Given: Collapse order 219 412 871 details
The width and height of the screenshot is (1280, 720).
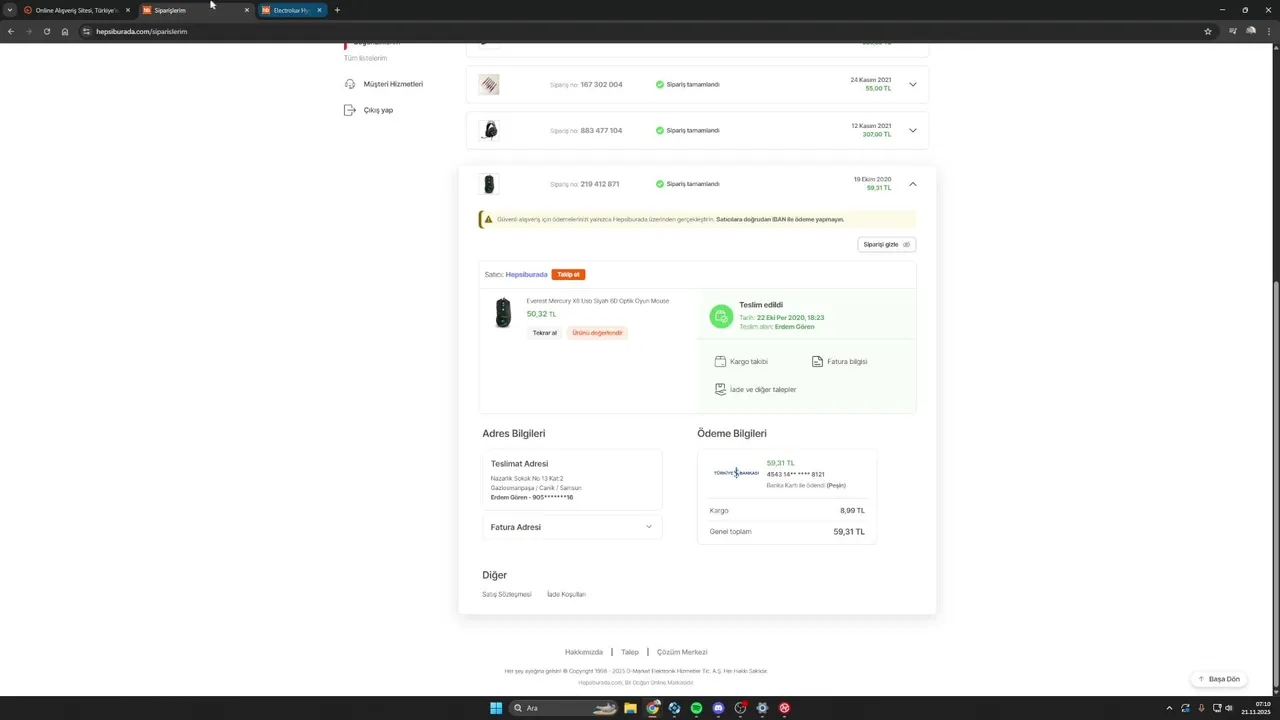Looking at the screenshot, I should click(x=913, y=184).
